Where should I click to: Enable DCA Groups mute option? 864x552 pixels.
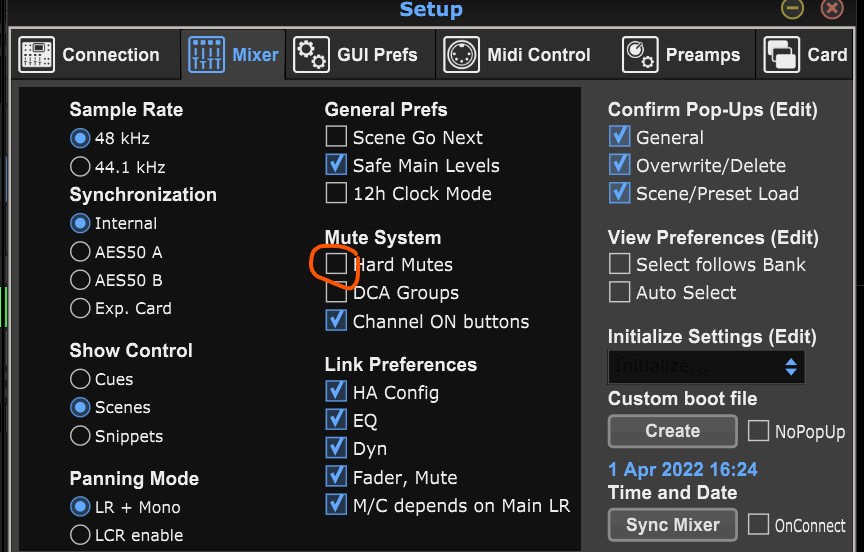(x=336, y=293)
